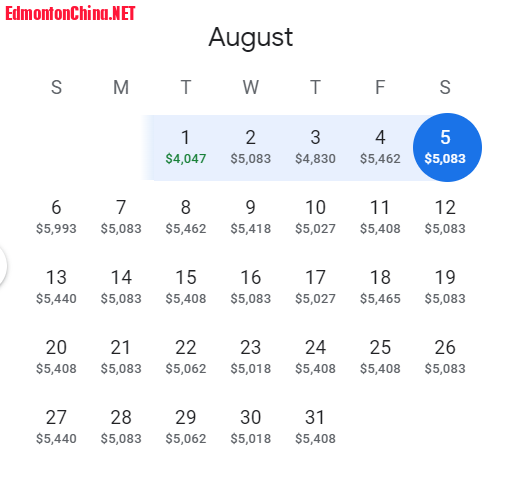Choose August 3 with $4,830 fare
The width and height of the screenshot is (523, 487).
pos(315,147)
